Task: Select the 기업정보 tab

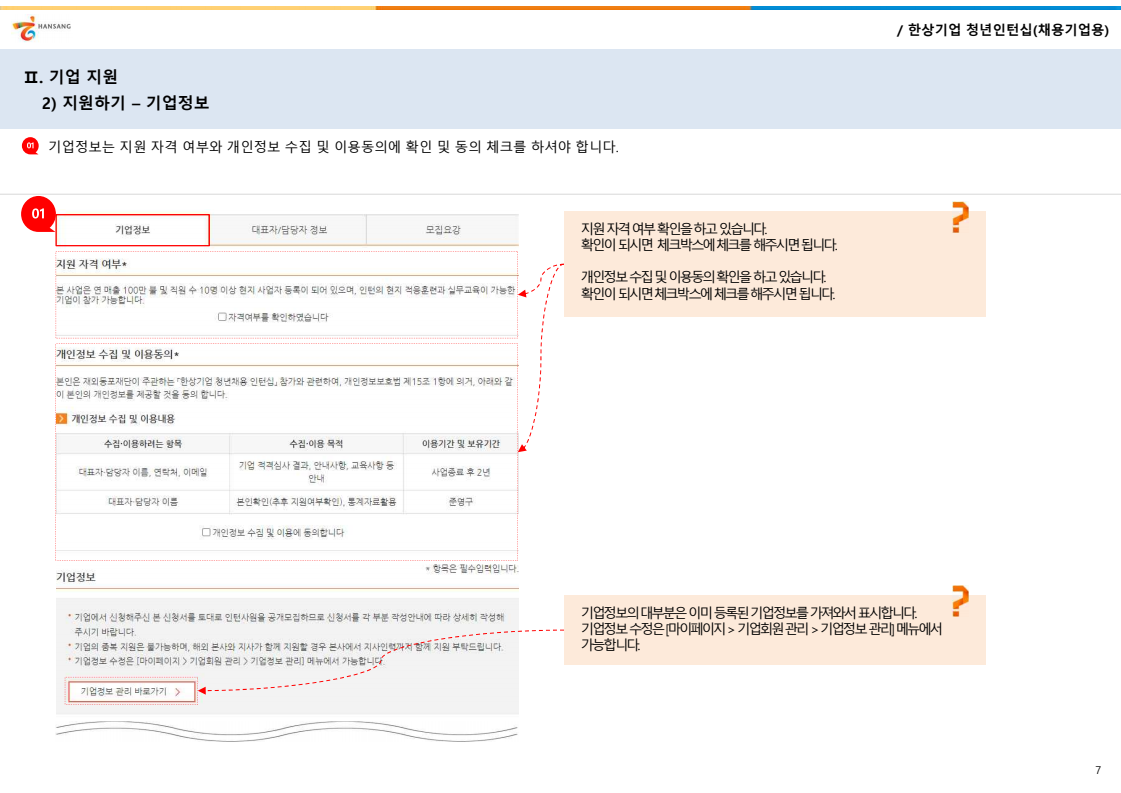Action: coord(133,230)
